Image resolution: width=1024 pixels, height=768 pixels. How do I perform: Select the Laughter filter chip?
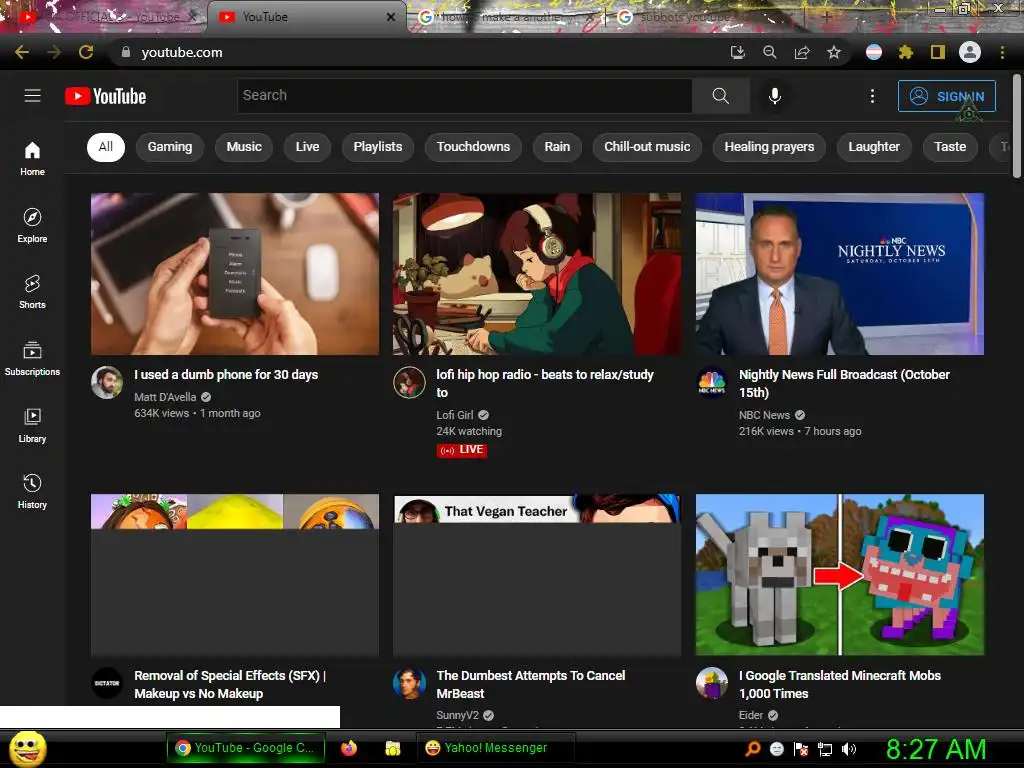point(874,147)
